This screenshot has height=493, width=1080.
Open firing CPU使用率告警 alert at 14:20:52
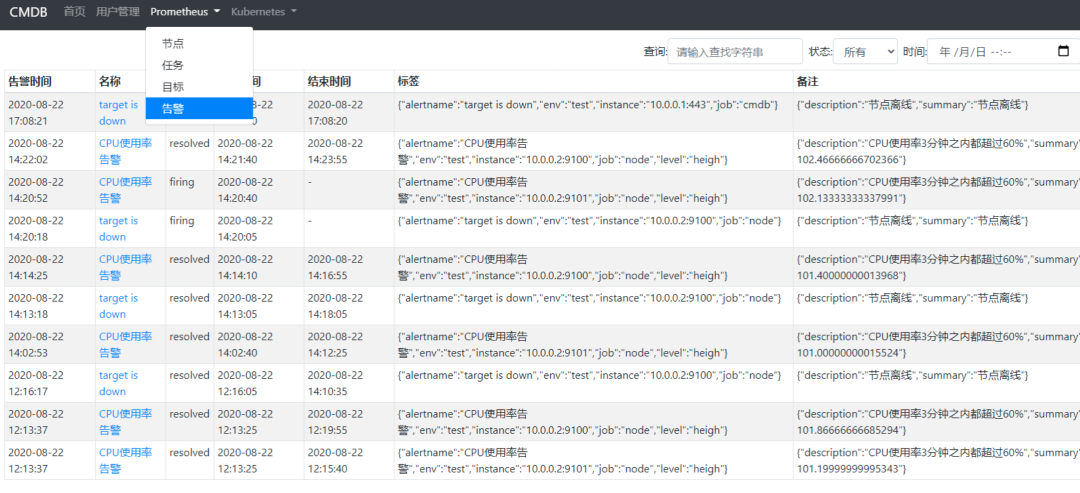125,189
